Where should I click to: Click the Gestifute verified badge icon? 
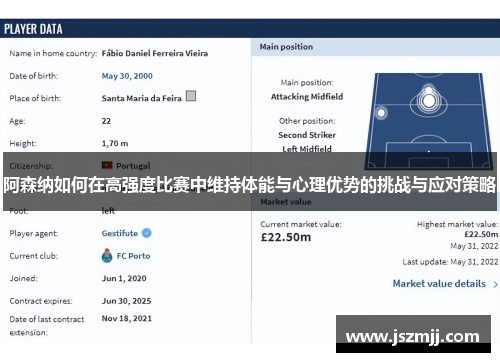147,233
